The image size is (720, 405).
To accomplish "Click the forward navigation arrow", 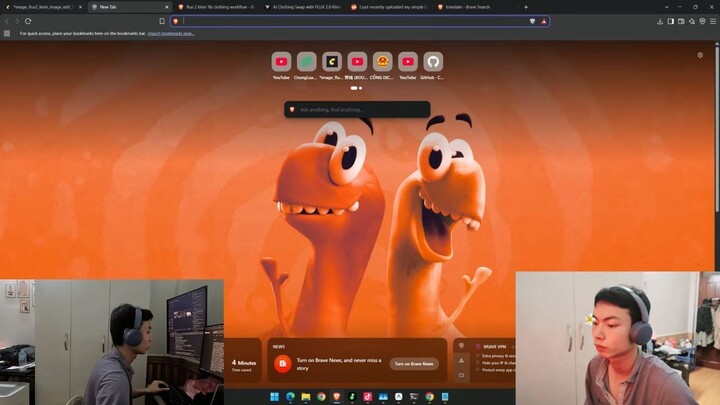I will click(17, 21).
